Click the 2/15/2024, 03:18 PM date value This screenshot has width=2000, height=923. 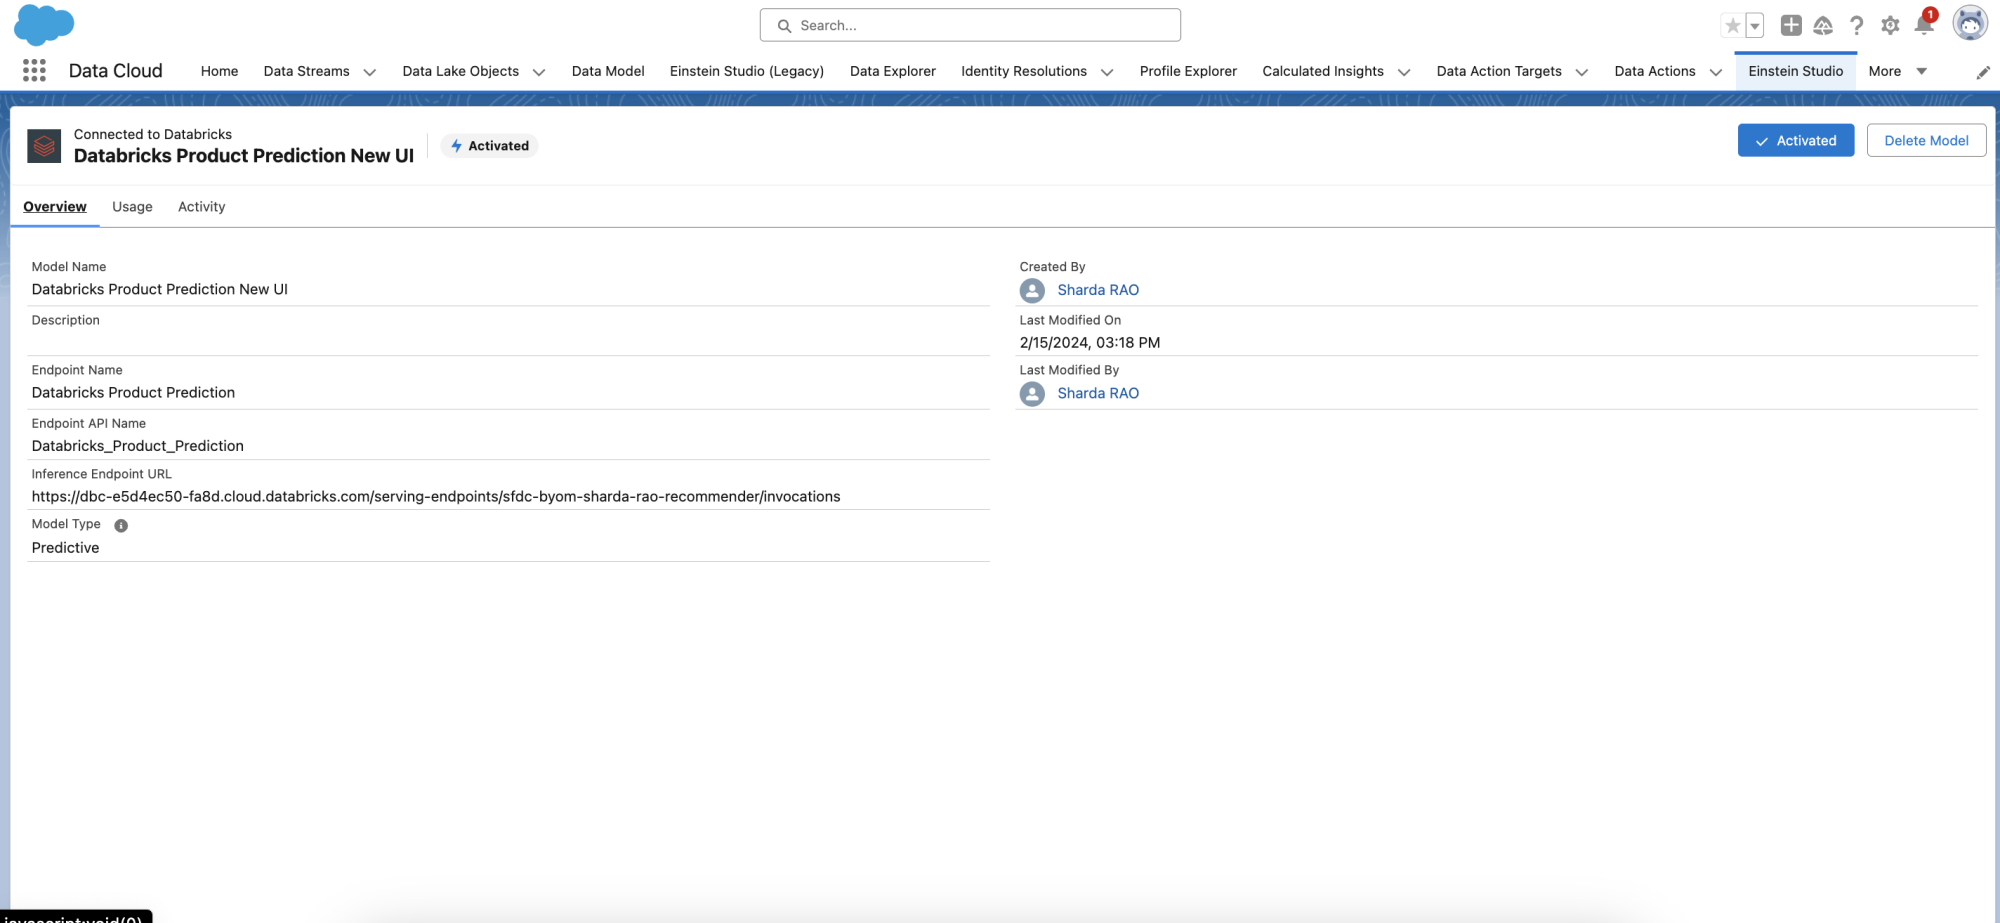point(1090,343)
